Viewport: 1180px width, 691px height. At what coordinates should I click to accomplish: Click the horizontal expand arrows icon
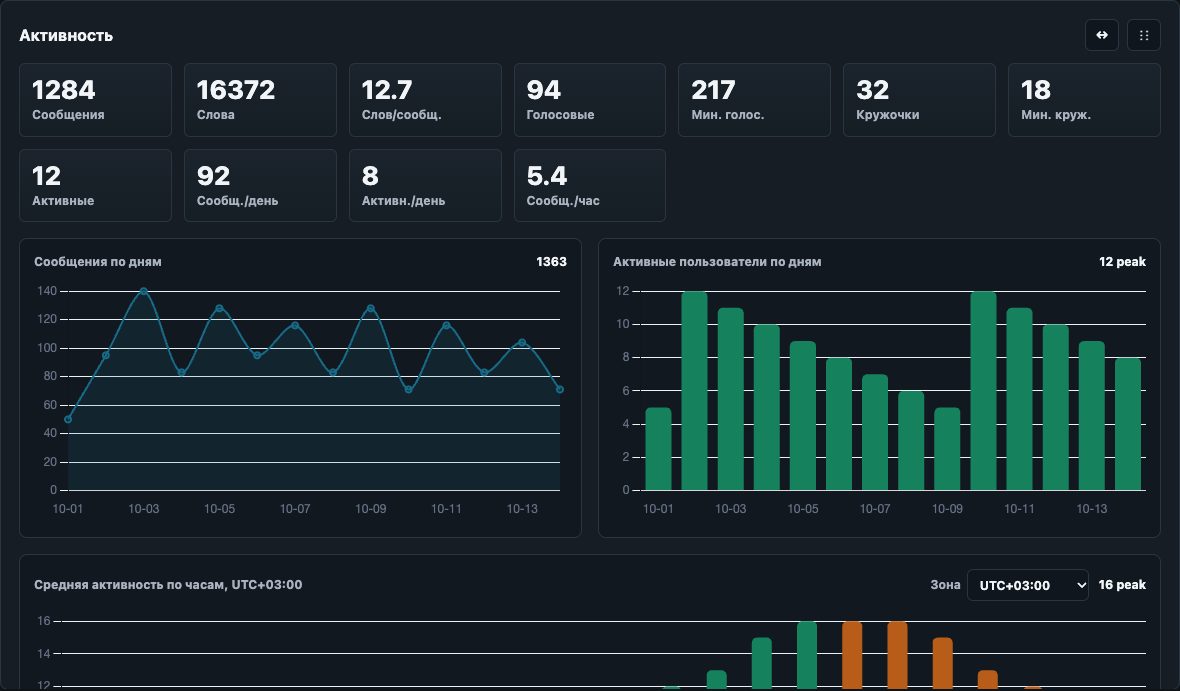1102,35
